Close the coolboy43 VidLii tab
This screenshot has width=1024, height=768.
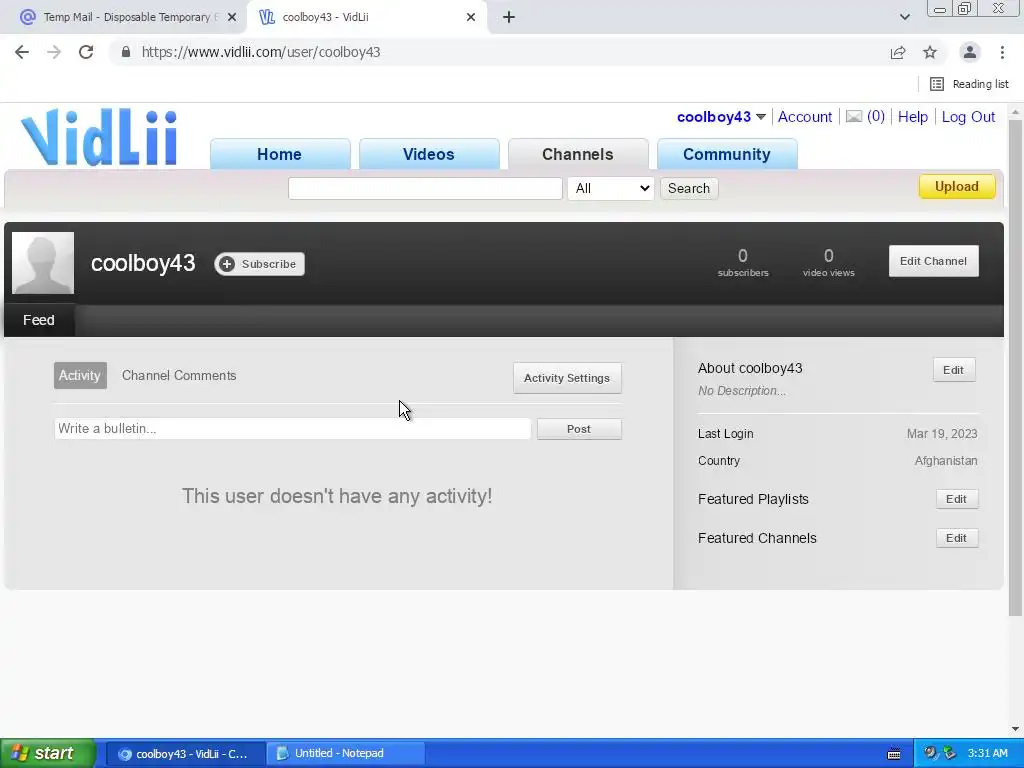471,17
